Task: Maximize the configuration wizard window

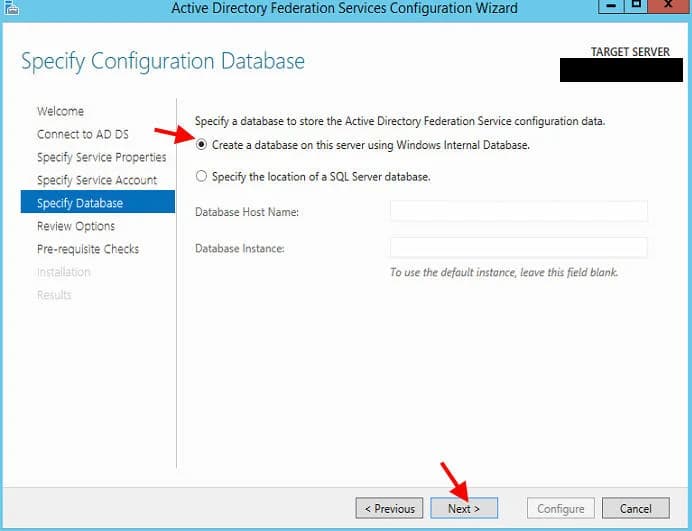Action: (636, 6)
